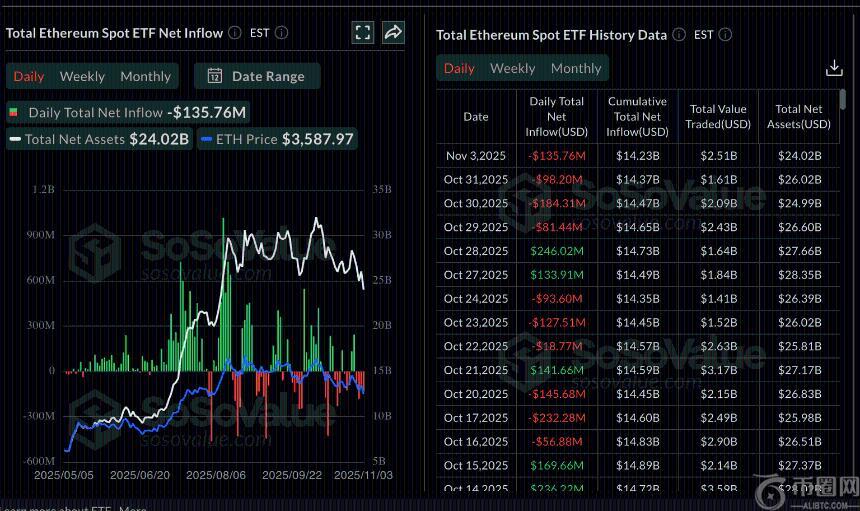The height and width of the screenshot is (511, 860).
Task: Select Daily tab on history table
Action: (459, 68)
